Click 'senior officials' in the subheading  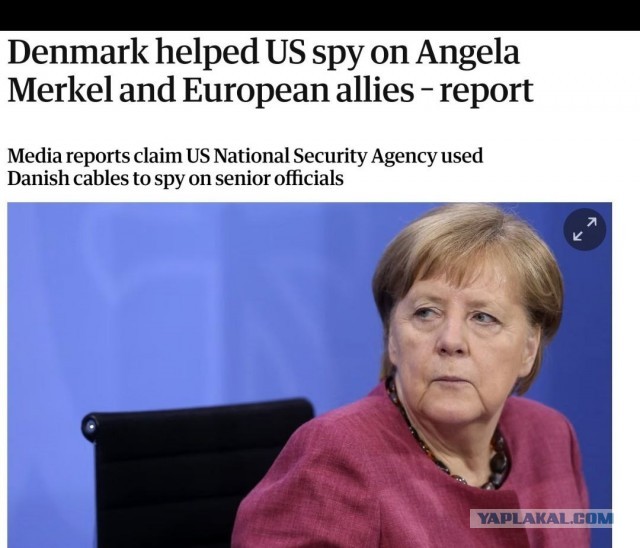coord(279,179)
